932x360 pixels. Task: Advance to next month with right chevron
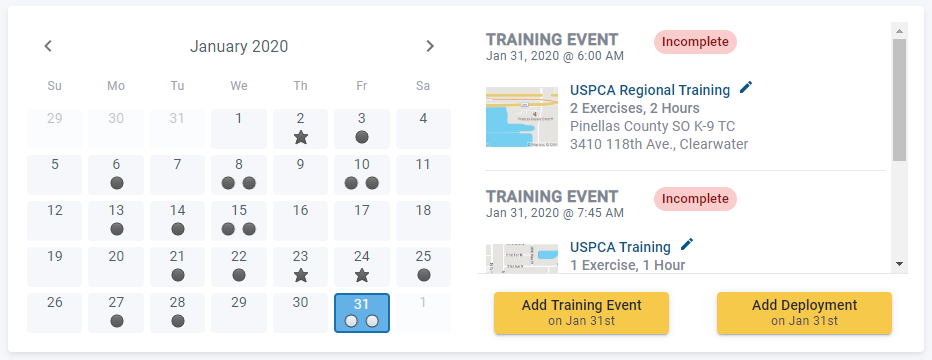430,46
